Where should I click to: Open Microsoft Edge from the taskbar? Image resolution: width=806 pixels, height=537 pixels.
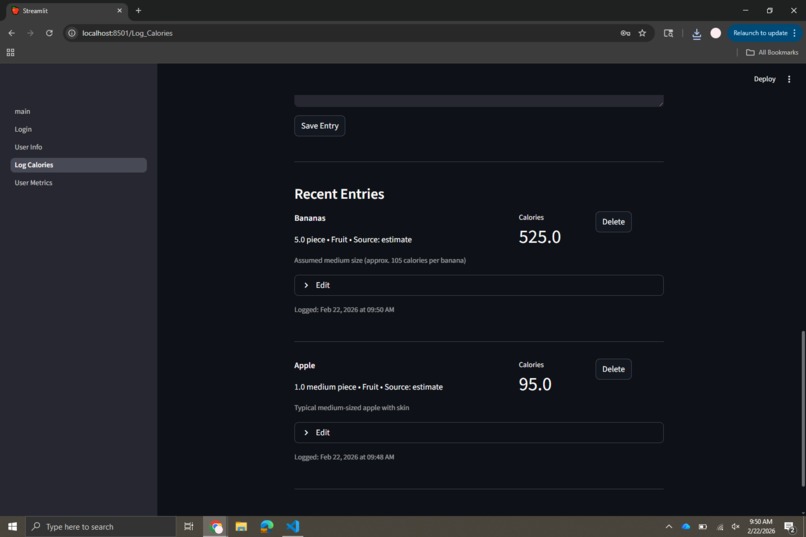(x=267, y=526)
